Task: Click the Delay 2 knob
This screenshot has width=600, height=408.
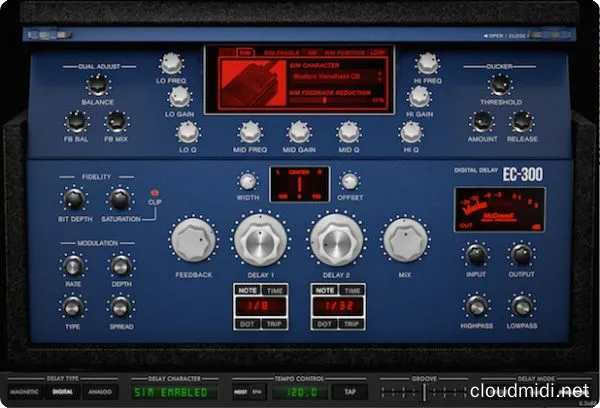Action: click(x=334, y=239)
